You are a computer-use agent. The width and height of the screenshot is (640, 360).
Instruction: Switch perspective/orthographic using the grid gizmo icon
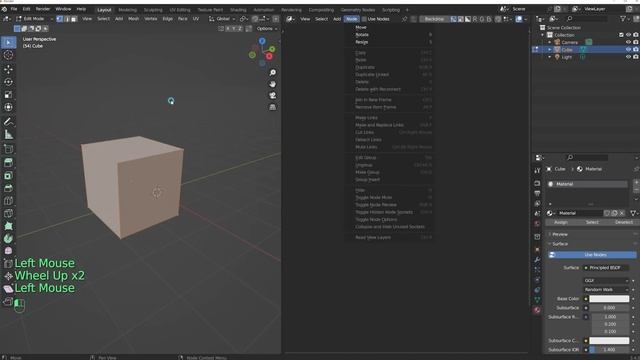coord(273,107)
